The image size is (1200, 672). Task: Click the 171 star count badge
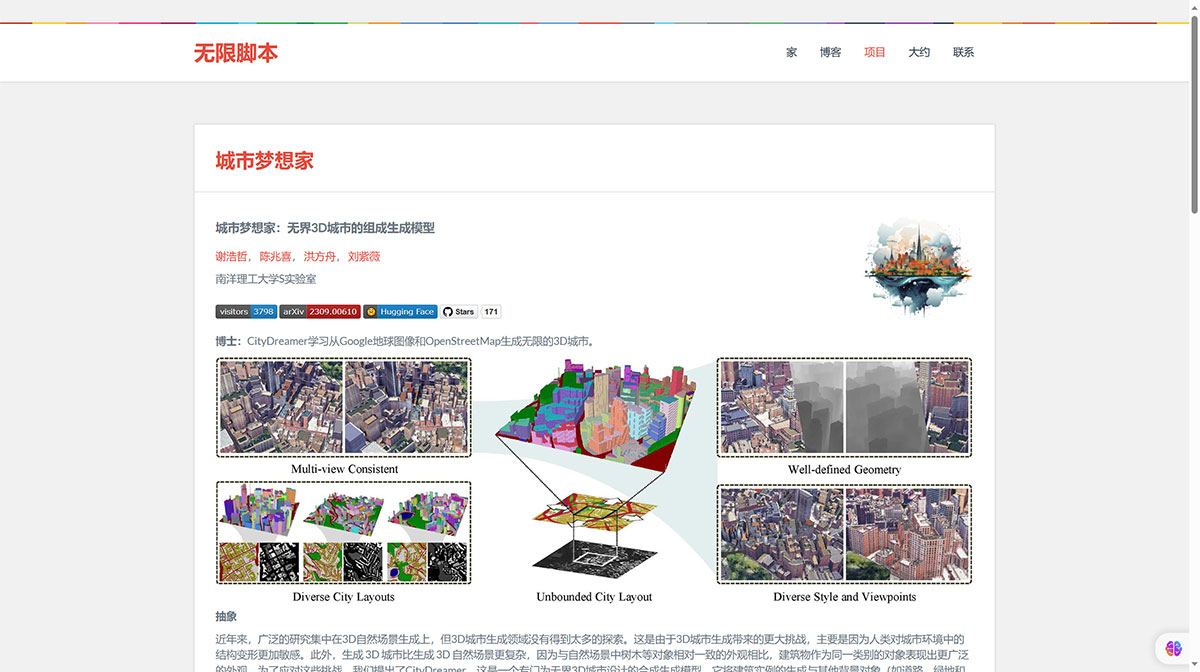point(490,311)
